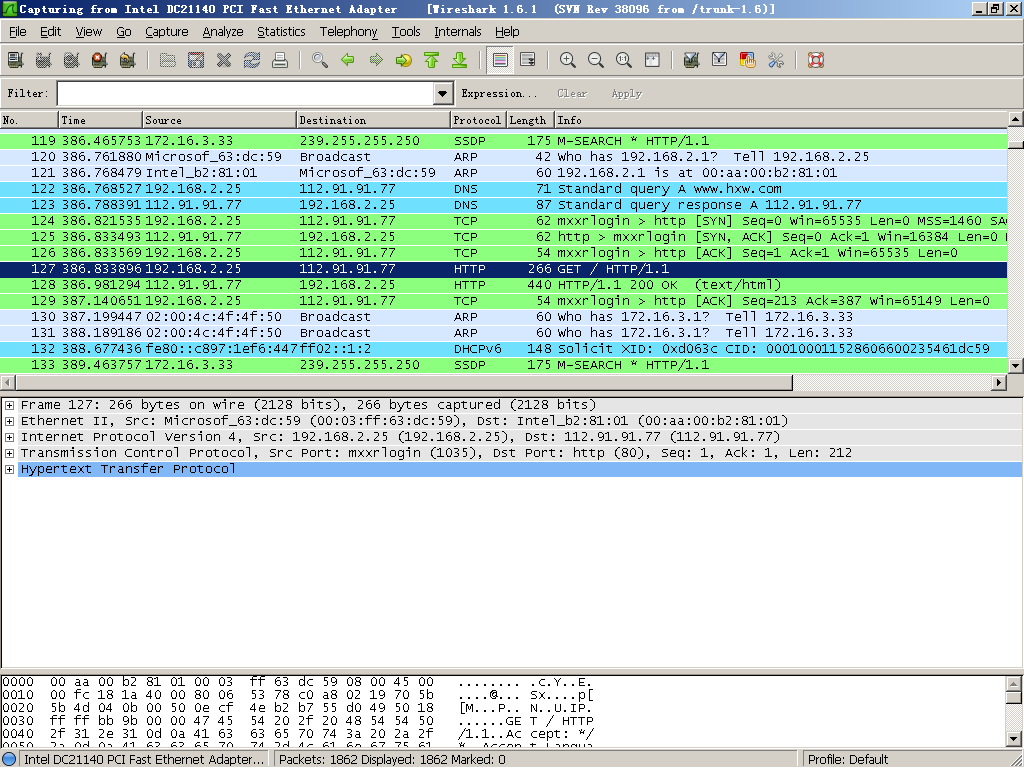Go back in packet history arrow

tap(348, 61)
